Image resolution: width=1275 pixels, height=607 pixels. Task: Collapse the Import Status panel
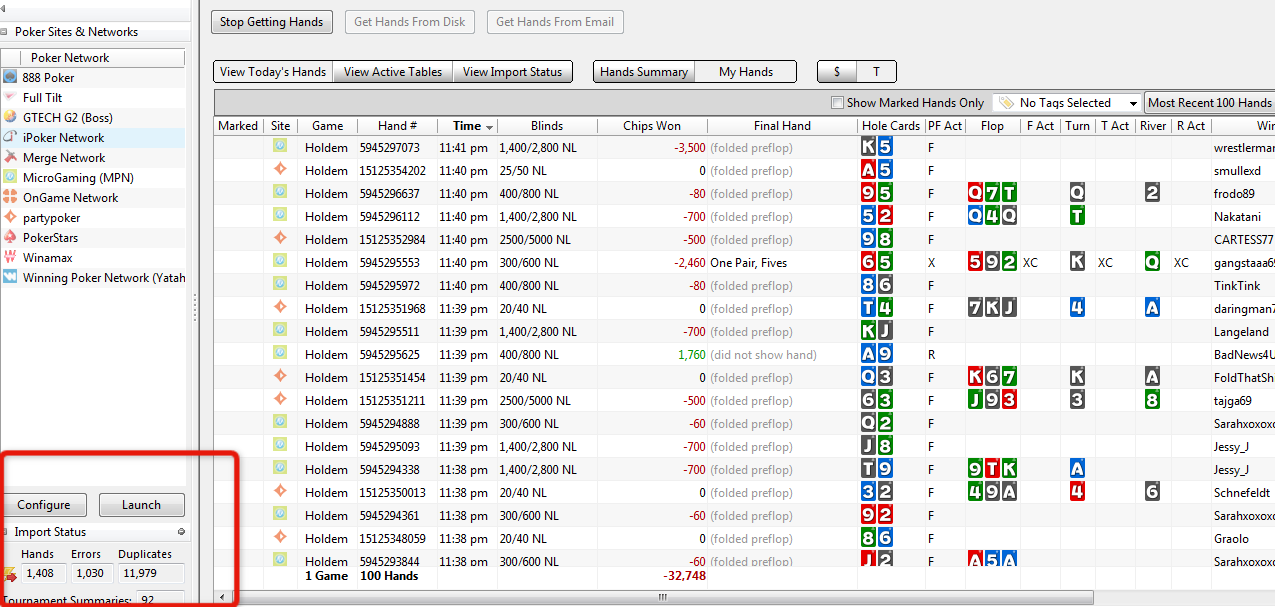tap(6, 532)
